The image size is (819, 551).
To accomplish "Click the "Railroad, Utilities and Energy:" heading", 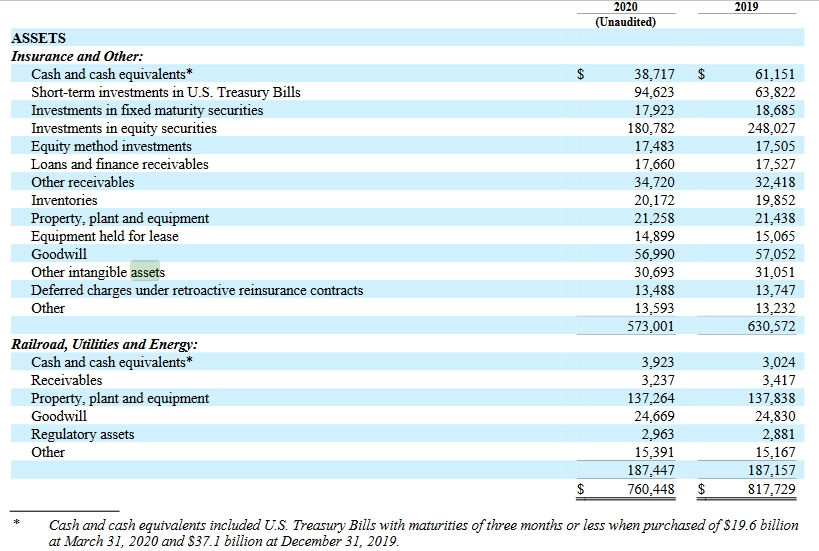I will 104,344.
